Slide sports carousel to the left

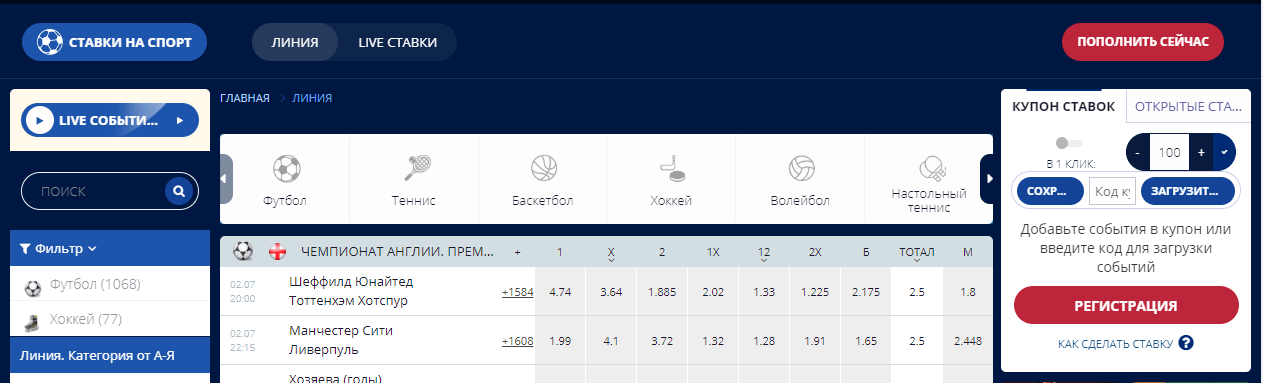(226, 179)
